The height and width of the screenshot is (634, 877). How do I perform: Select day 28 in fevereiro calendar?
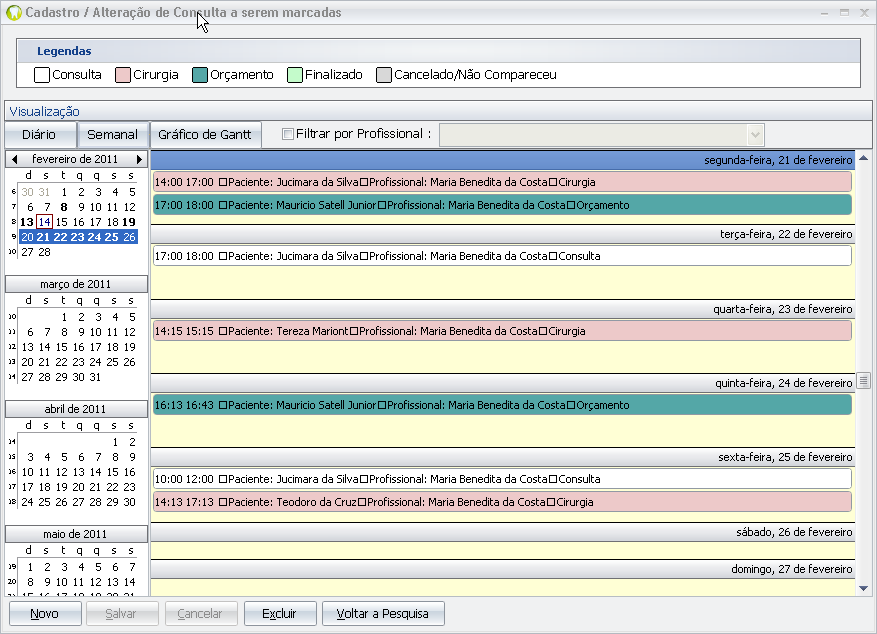45,252
